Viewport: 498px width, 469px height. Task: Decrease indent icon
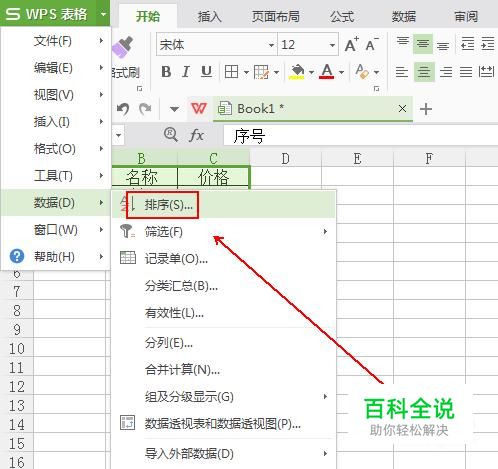[467, 44]
